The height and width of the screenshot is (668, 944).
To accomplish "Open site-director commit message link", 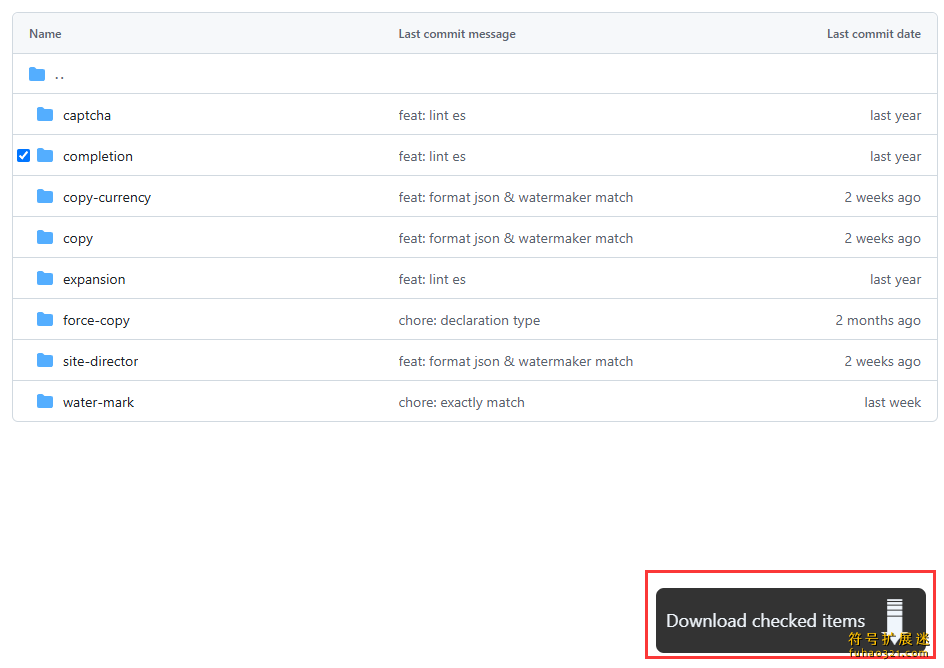I will (x=515, y=361).
